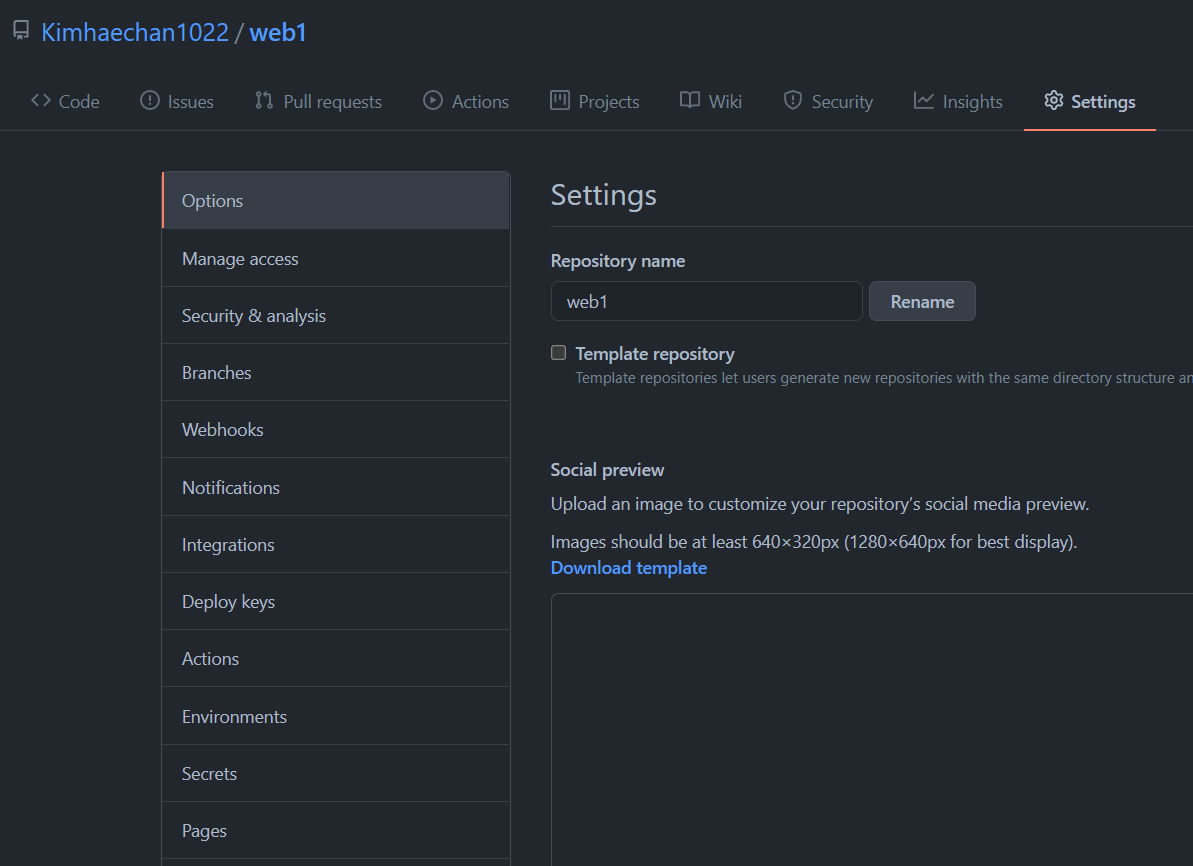Click the Actions play-circle icon
The width and height of the screenshot is (1193, 866).
(433, 100)
